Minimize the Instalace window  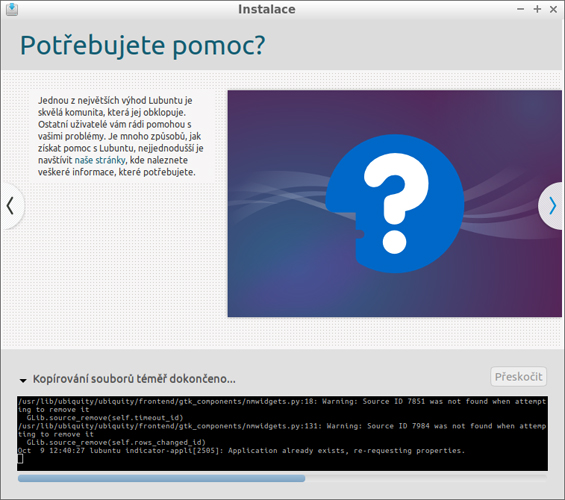click(x=520, y=9)
